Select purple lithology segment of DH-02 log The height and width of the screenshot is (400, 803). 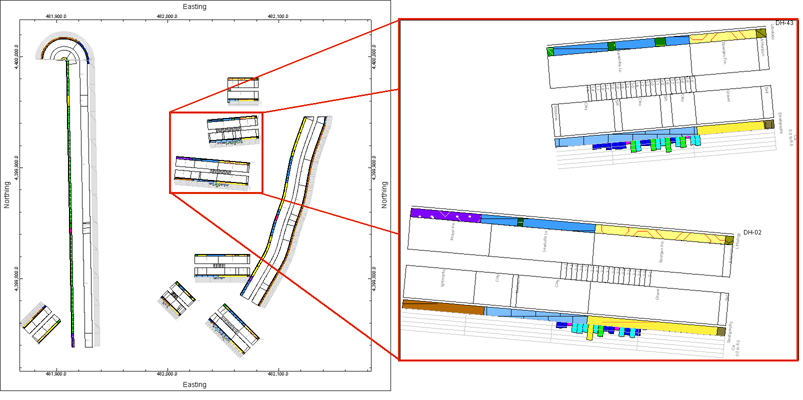(x=446, y=215)
